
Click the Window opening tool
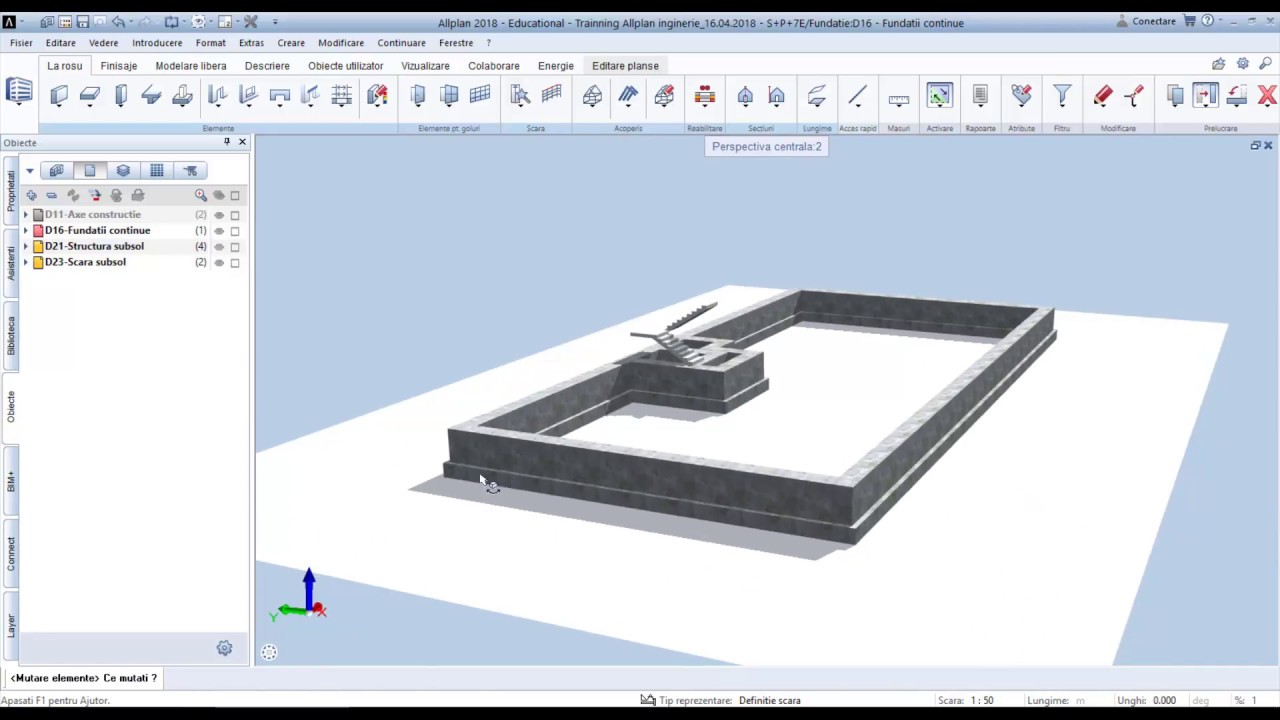[449, 96]
